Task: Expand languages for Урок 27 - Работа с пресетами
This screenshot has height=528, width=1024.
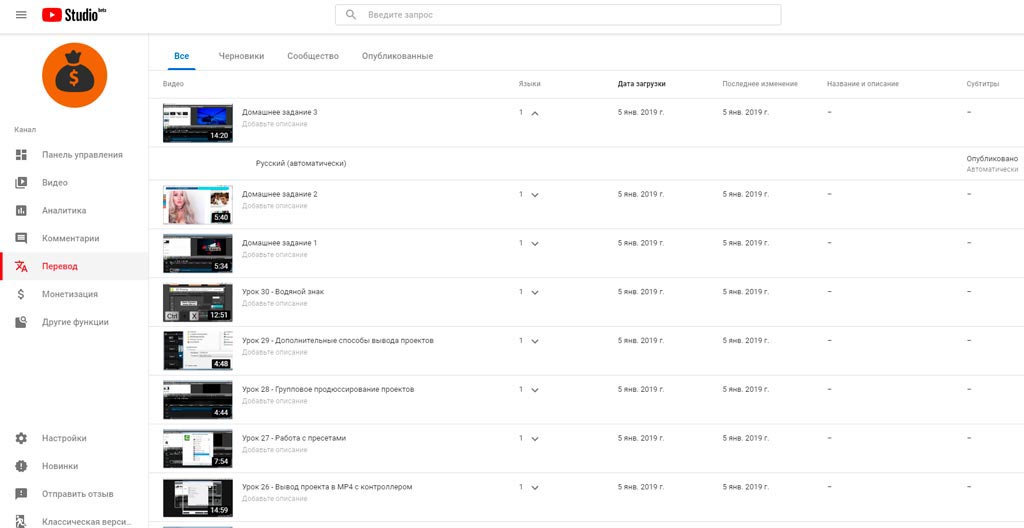Action: (535, 439)
